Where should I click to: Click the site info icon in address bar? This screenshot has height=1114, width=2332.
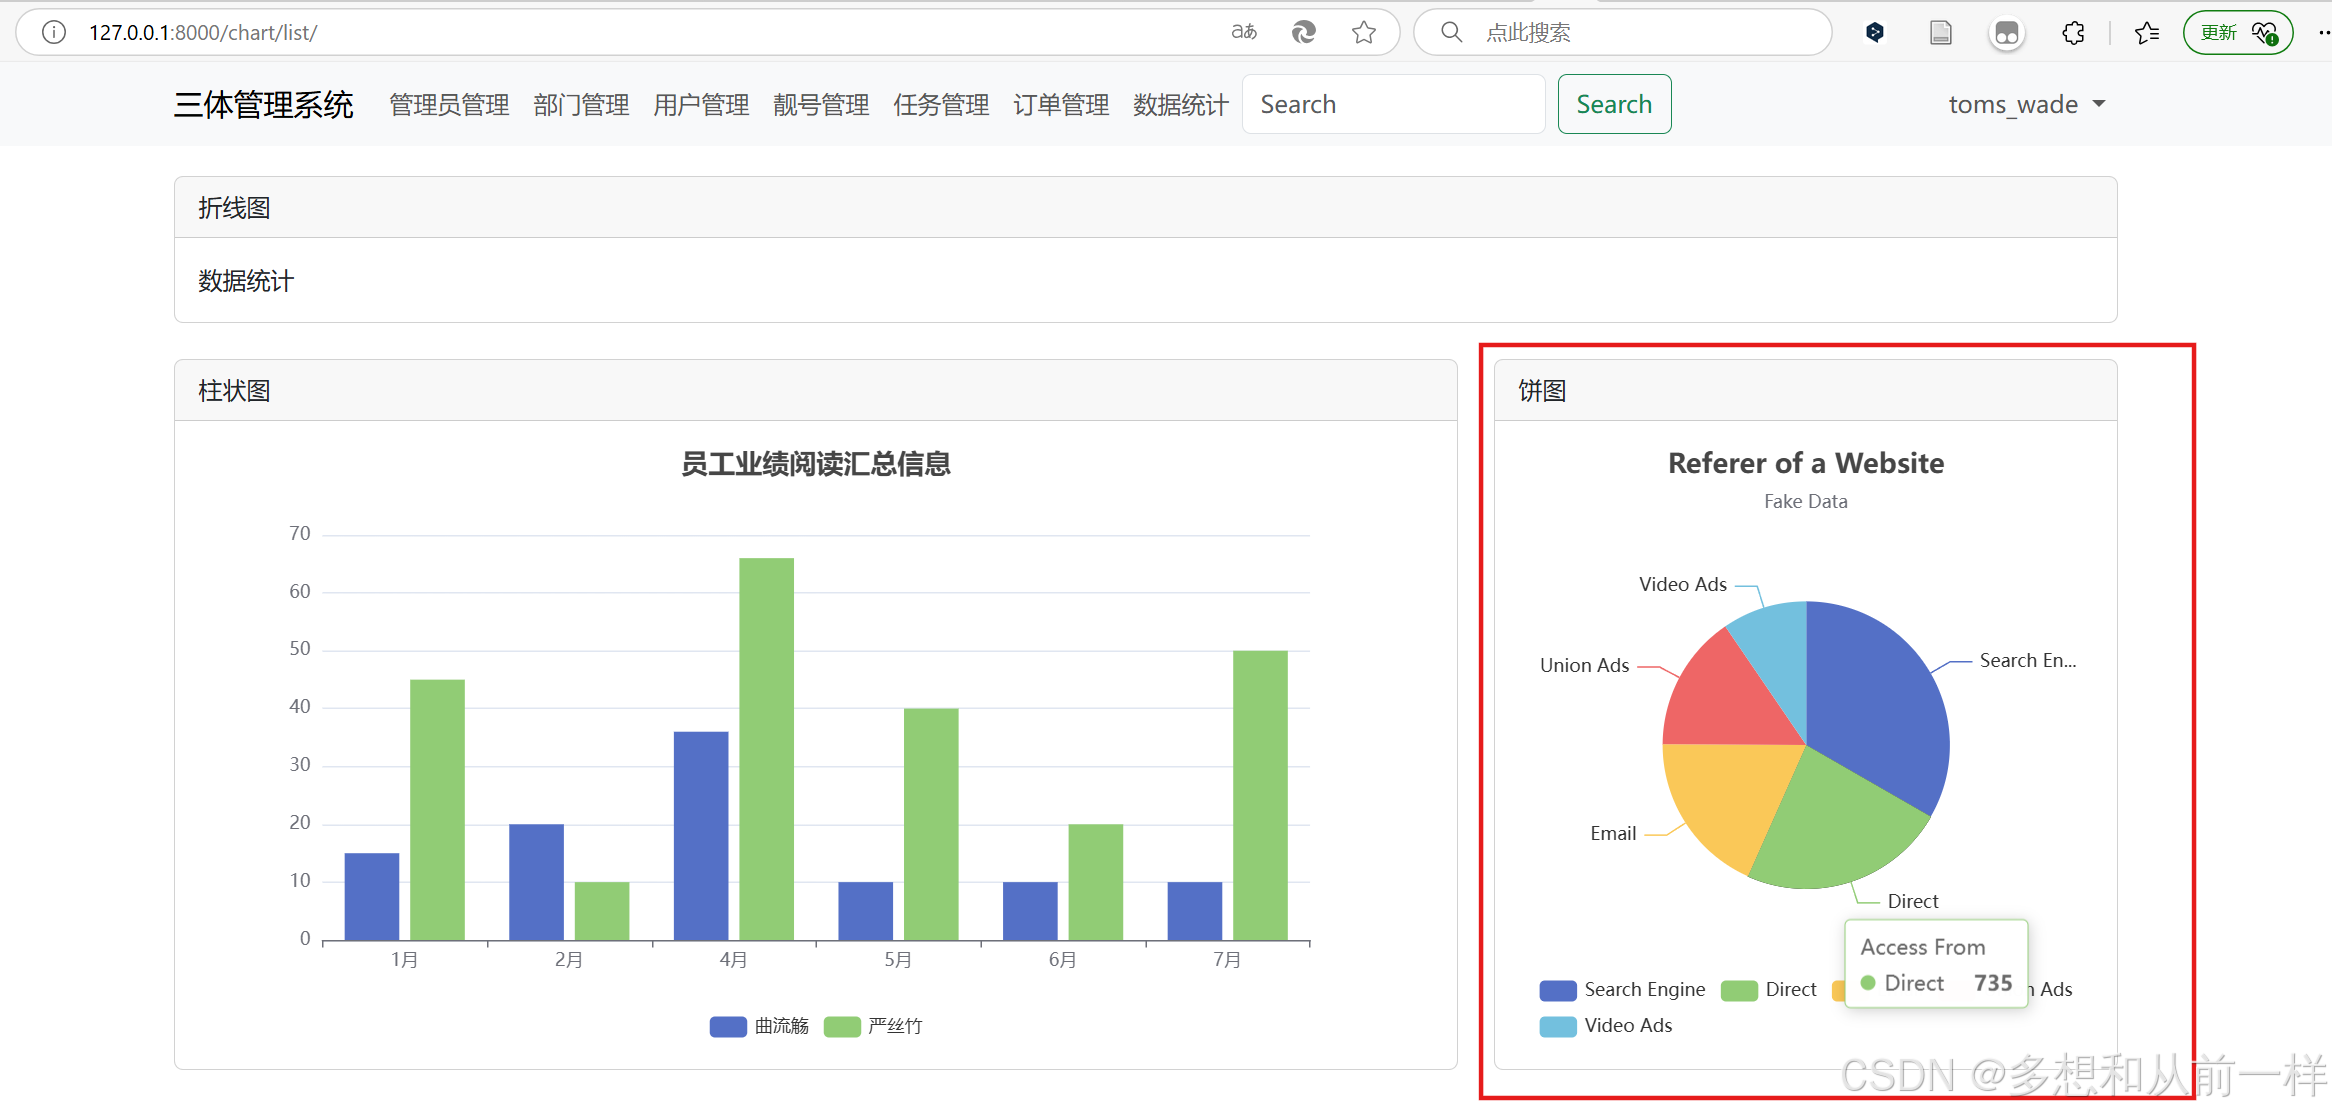[54, 33]
